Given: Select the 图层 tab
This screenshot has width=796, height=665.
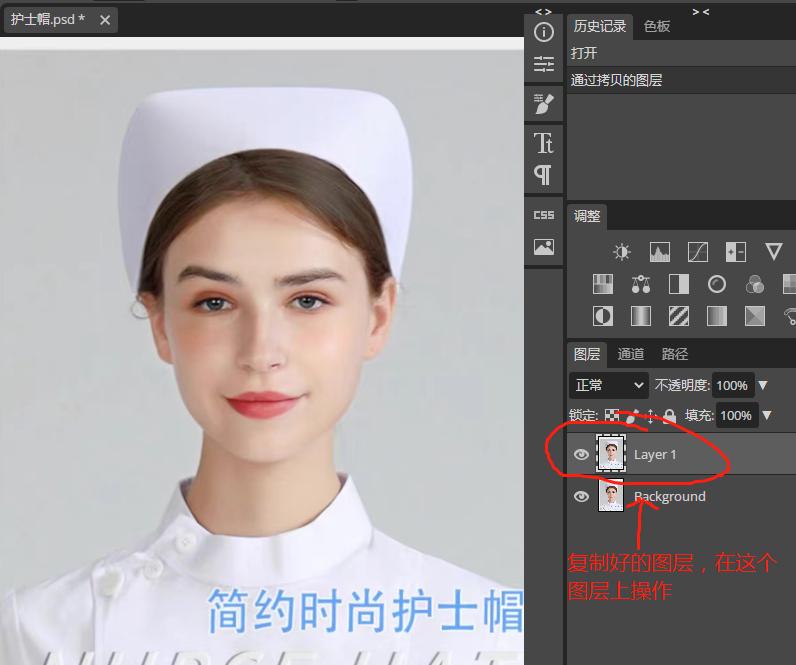Looking at the screenshot, I should coord(587,354).
